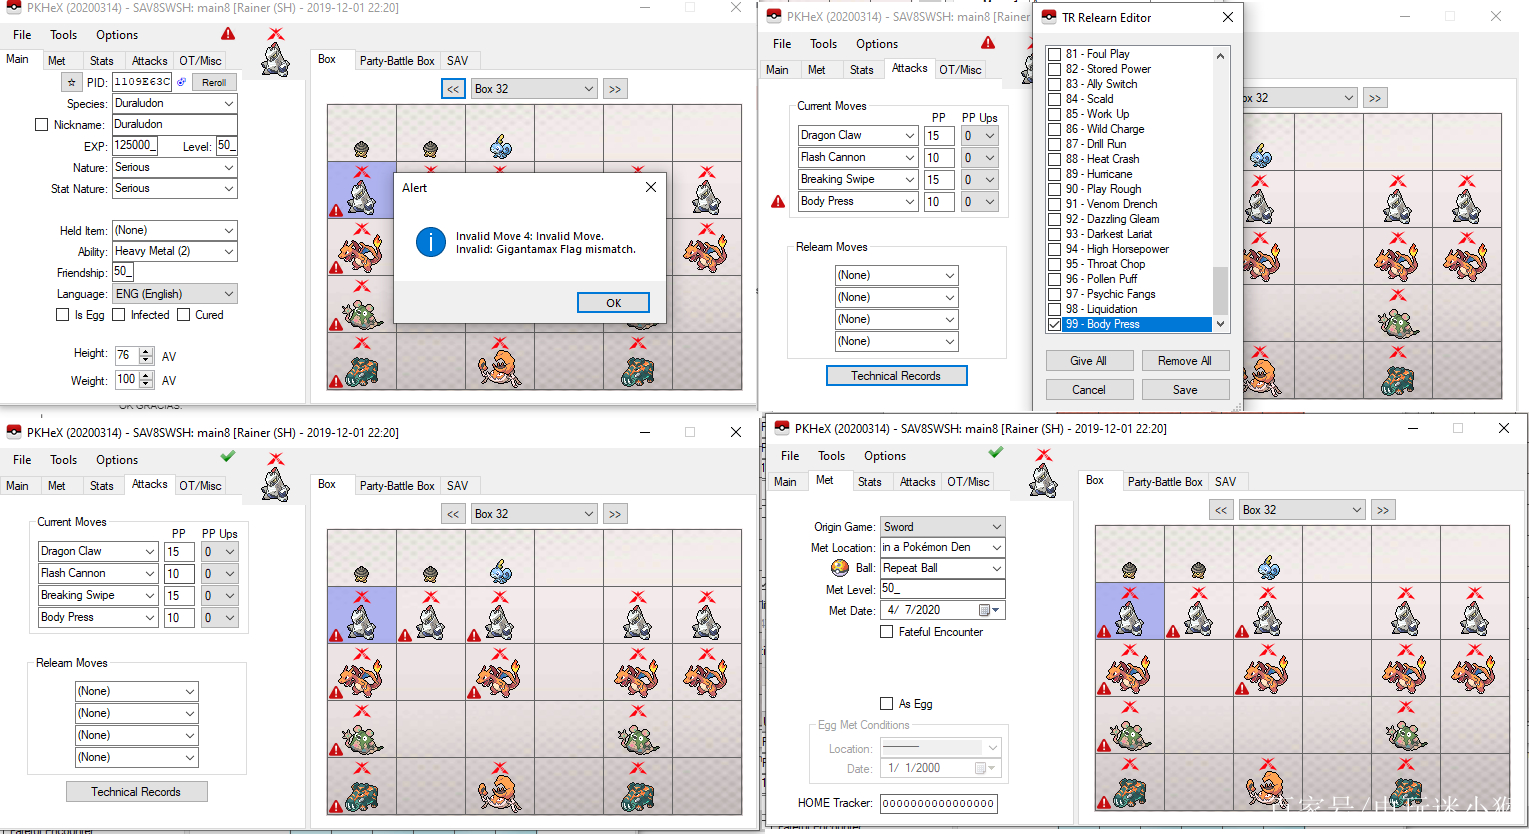This screenshot has height=834, width=1530.
Task: Click the green checkmark in the legal Attacks window
Action: click(228, 456)
